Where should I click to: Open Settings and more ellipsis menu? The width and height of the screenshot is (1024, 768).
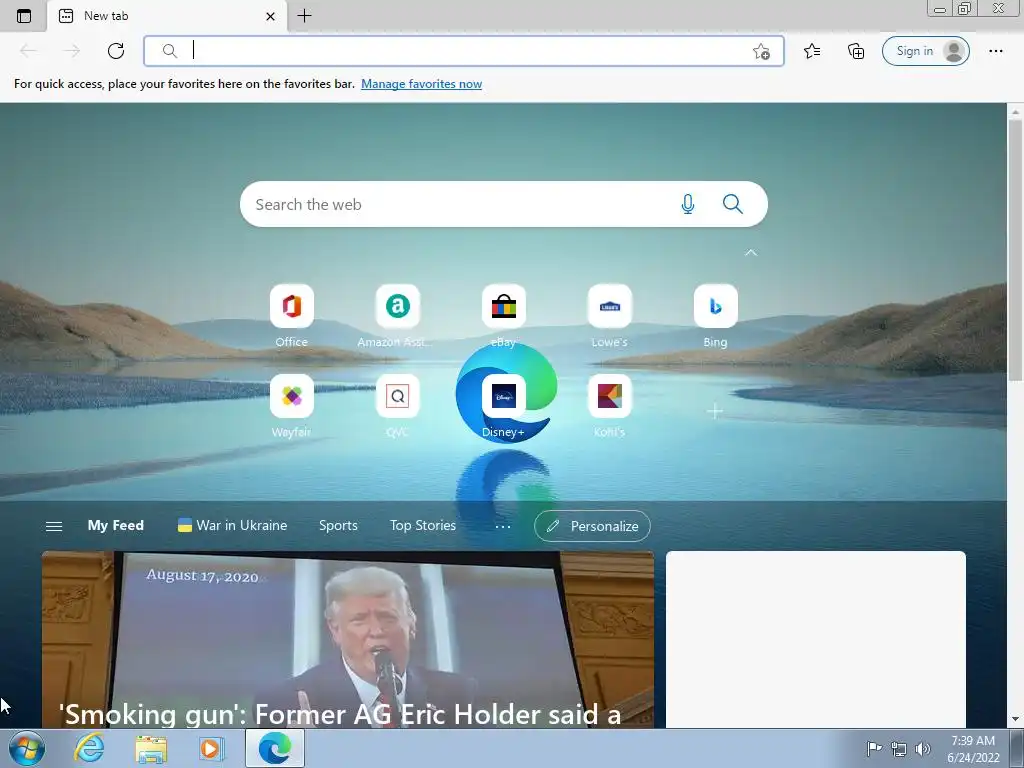(x=995, y=51)
